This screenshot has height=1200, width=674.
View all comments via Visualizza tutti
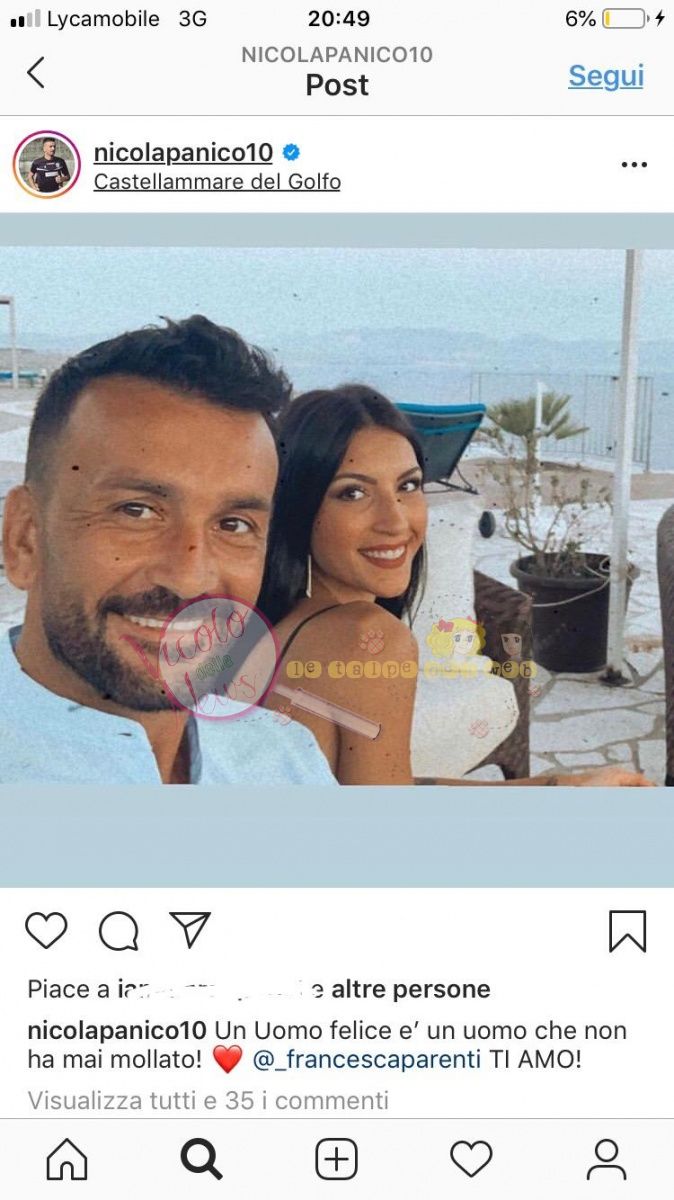click(x=208, y=1101)
